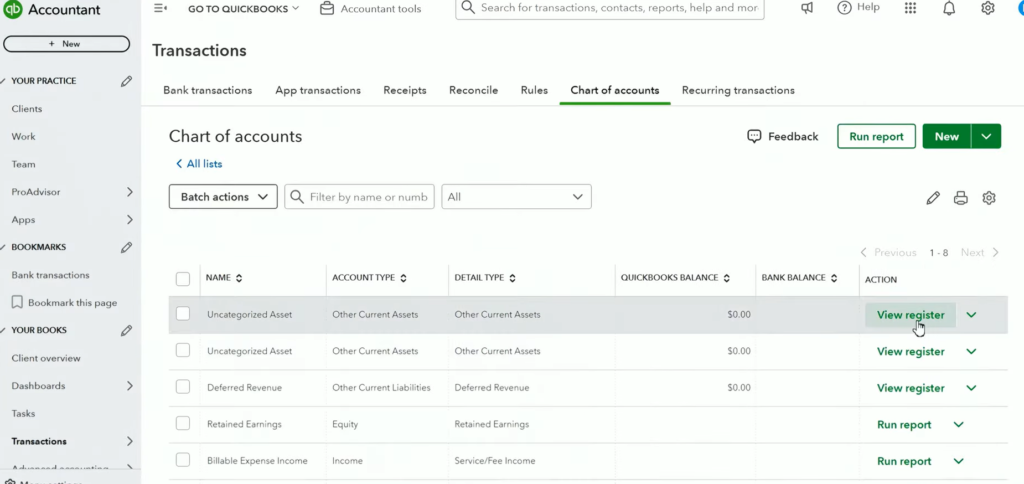Check the Retained Earnings row checkbox
Screen dimensions: 1024x484
click(183, 424)
